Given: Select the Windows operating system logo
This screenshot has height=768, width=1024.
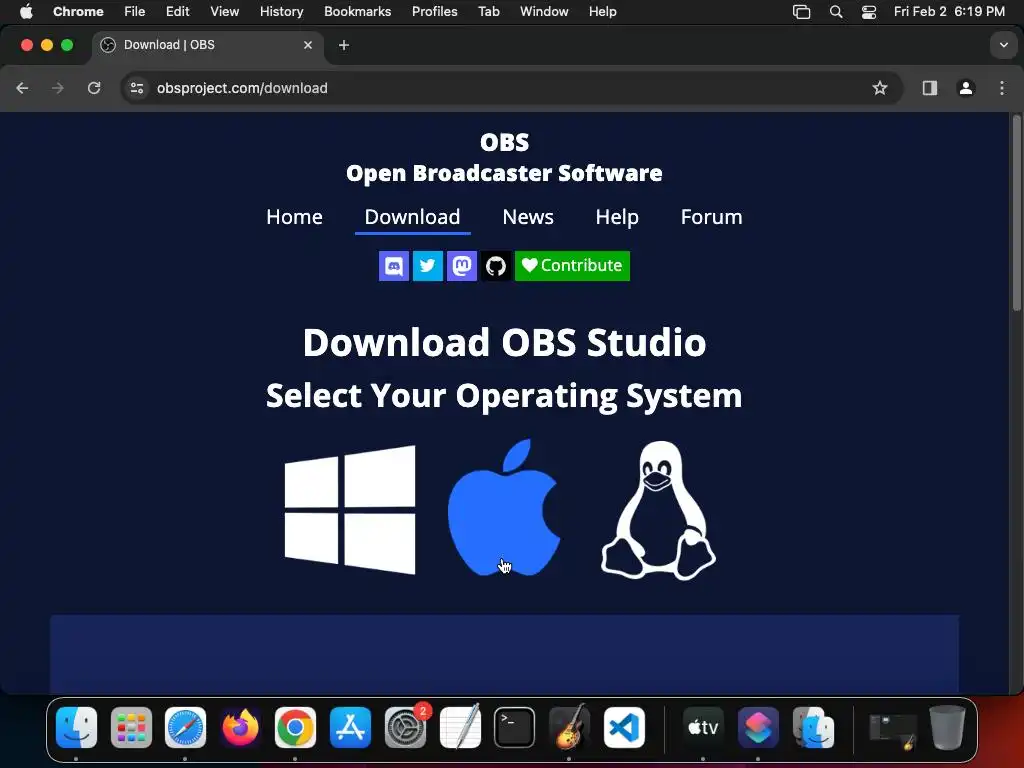Looking at the screenshot, I should 350,510.
